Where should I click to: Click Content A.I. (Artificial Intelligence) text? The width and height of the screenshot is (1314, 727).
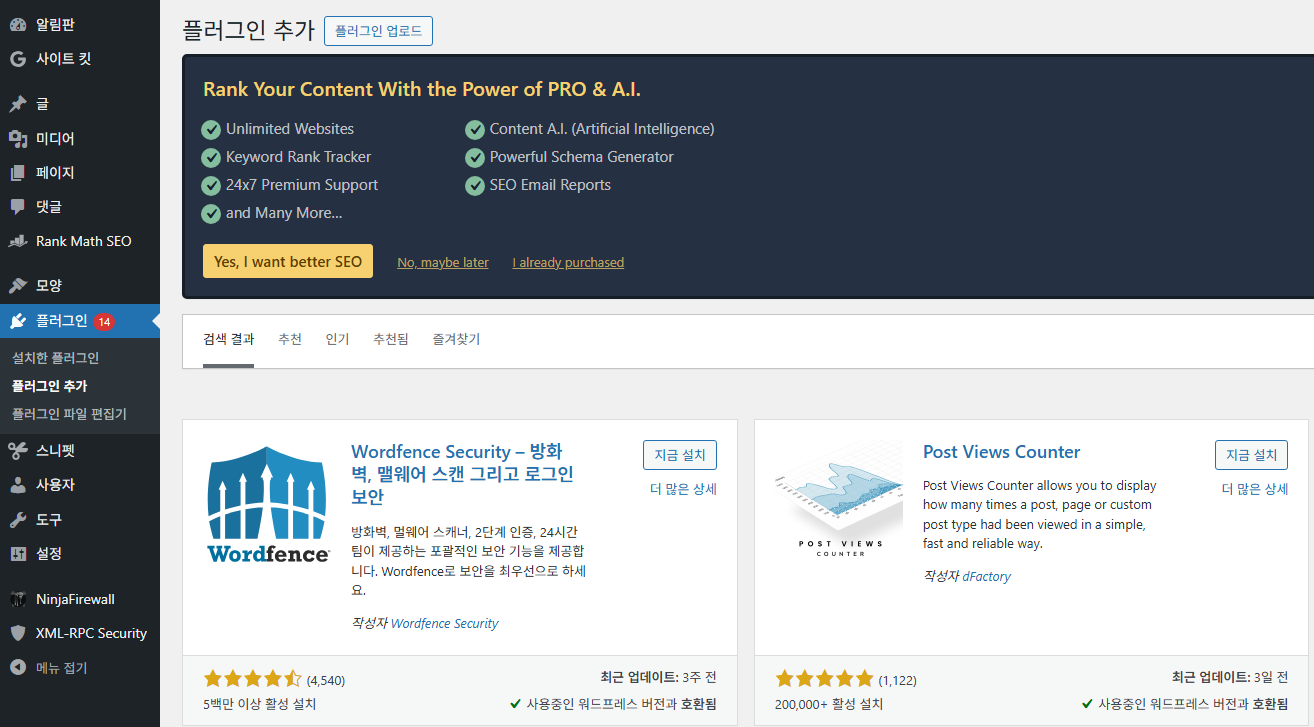pos(602,129)
